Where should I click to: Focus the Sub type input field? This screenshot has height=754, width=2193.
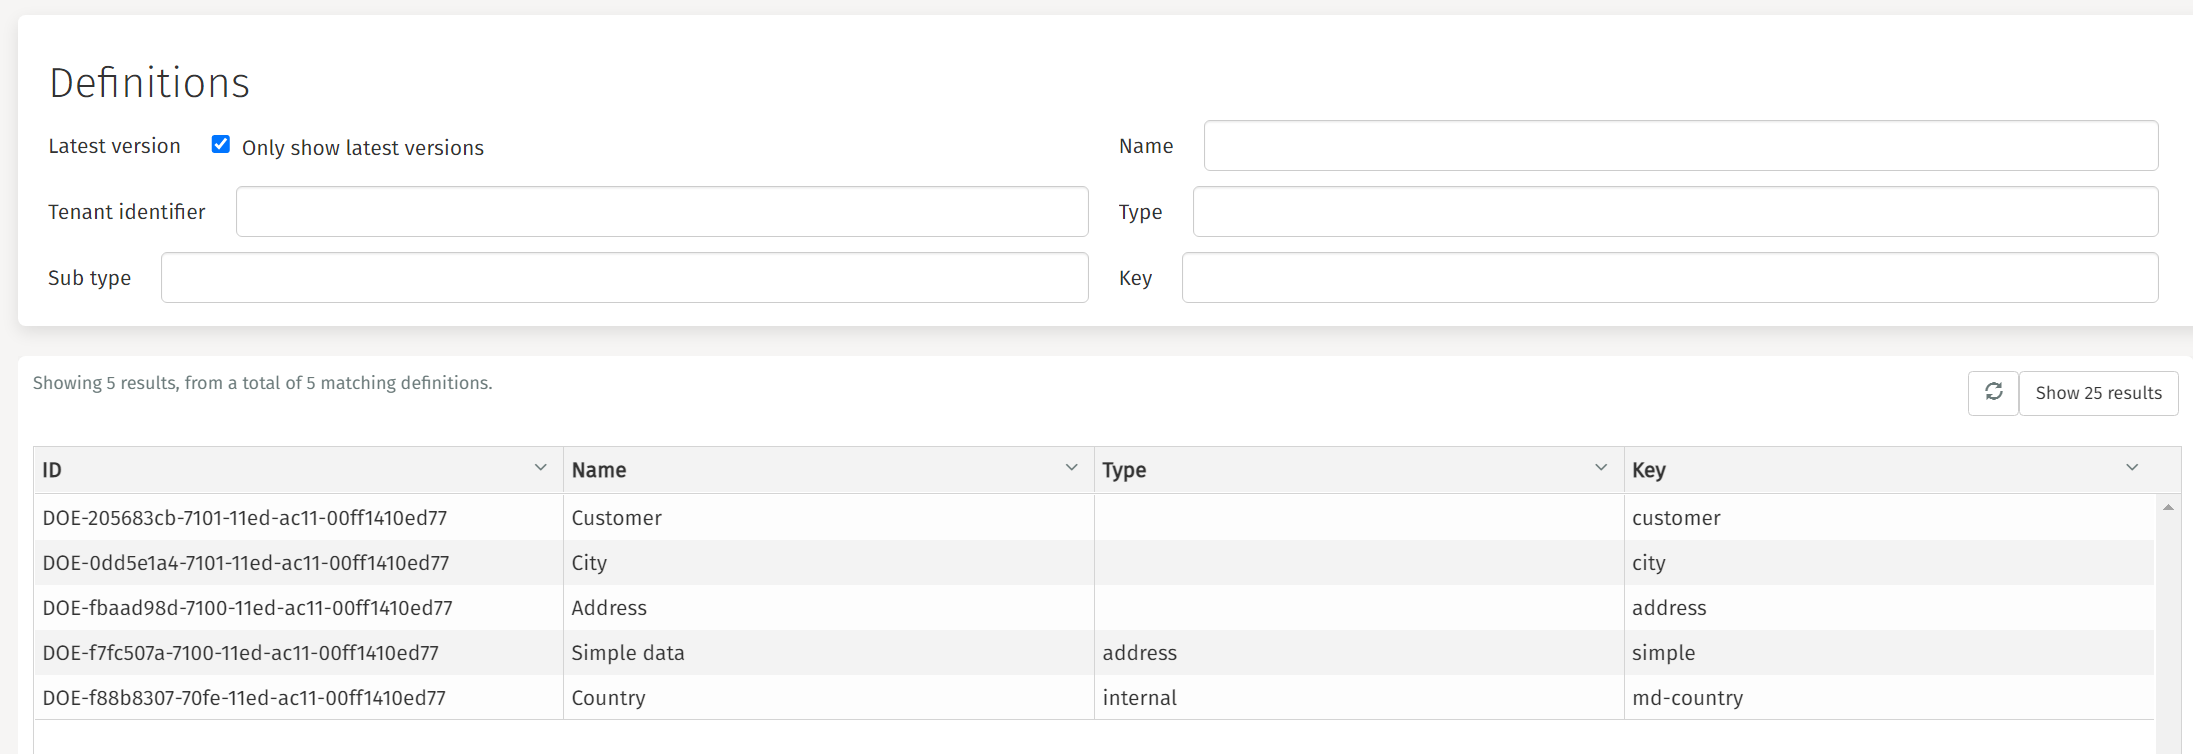point(624,277)
